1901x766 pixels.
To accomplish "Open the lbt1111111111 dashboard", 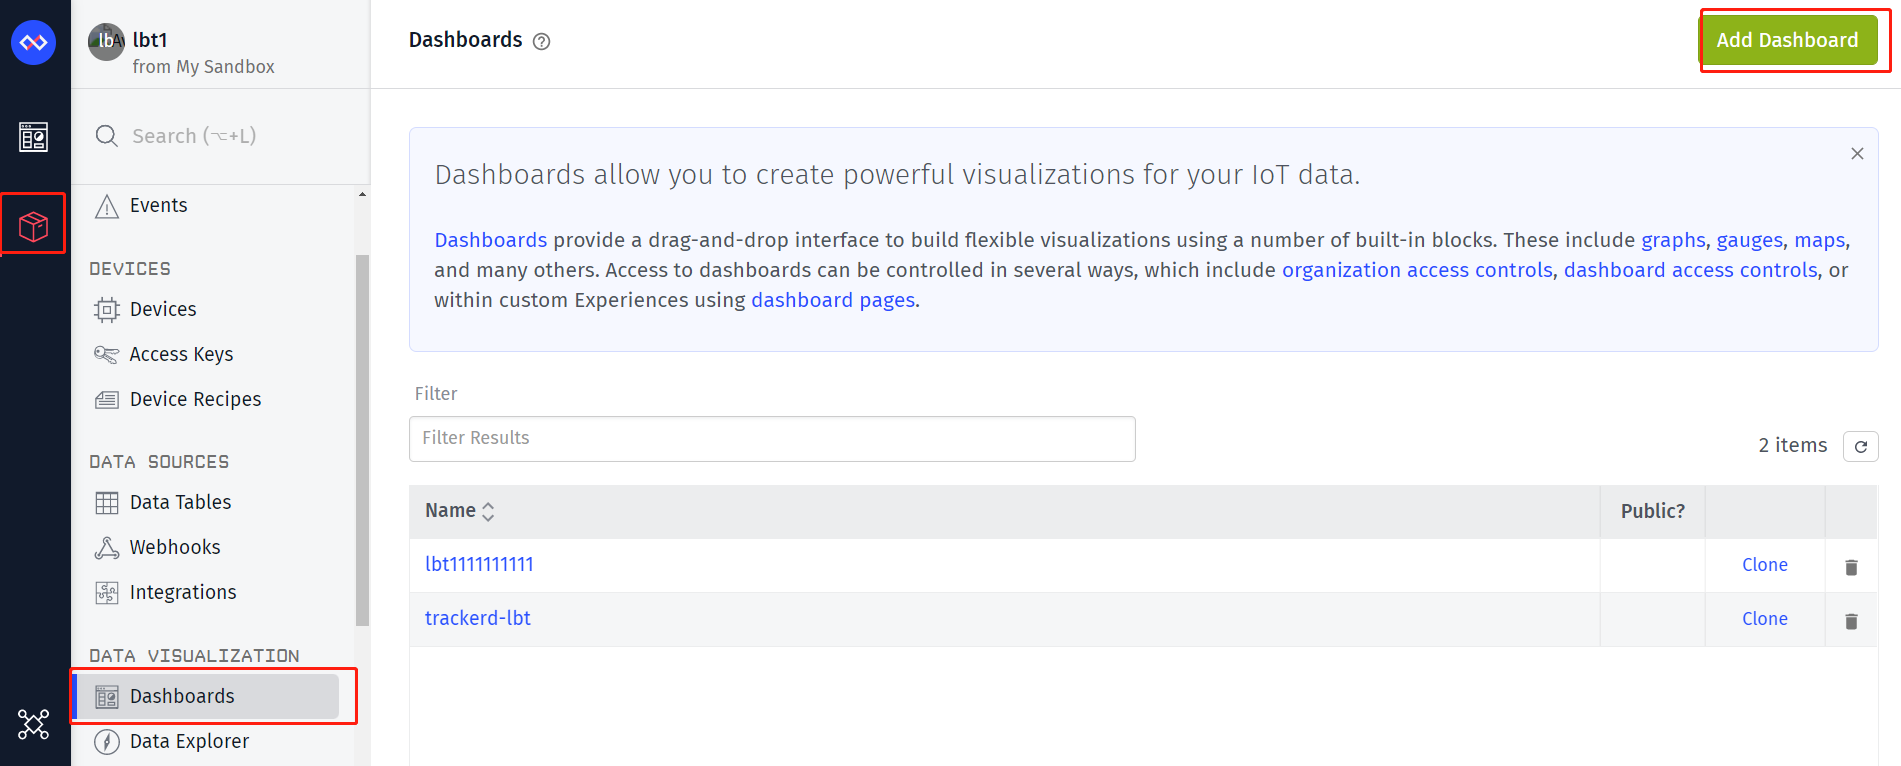I will click(479, 564).
